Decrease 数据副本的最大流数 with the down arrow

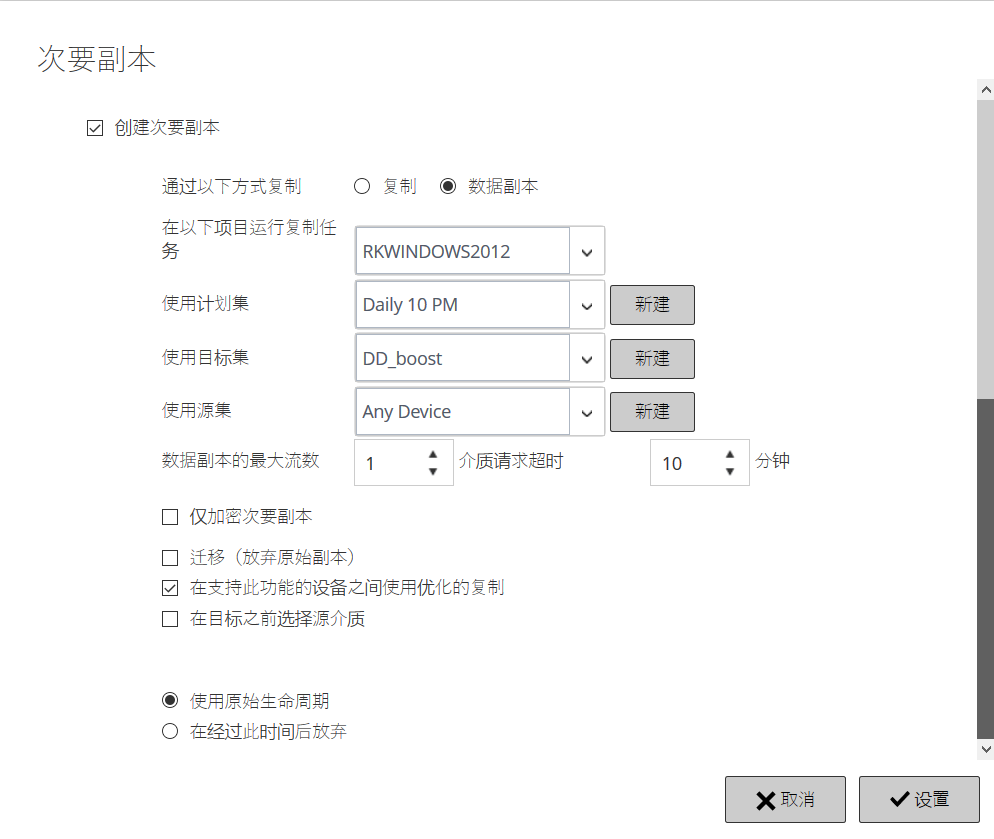point(432,472)
